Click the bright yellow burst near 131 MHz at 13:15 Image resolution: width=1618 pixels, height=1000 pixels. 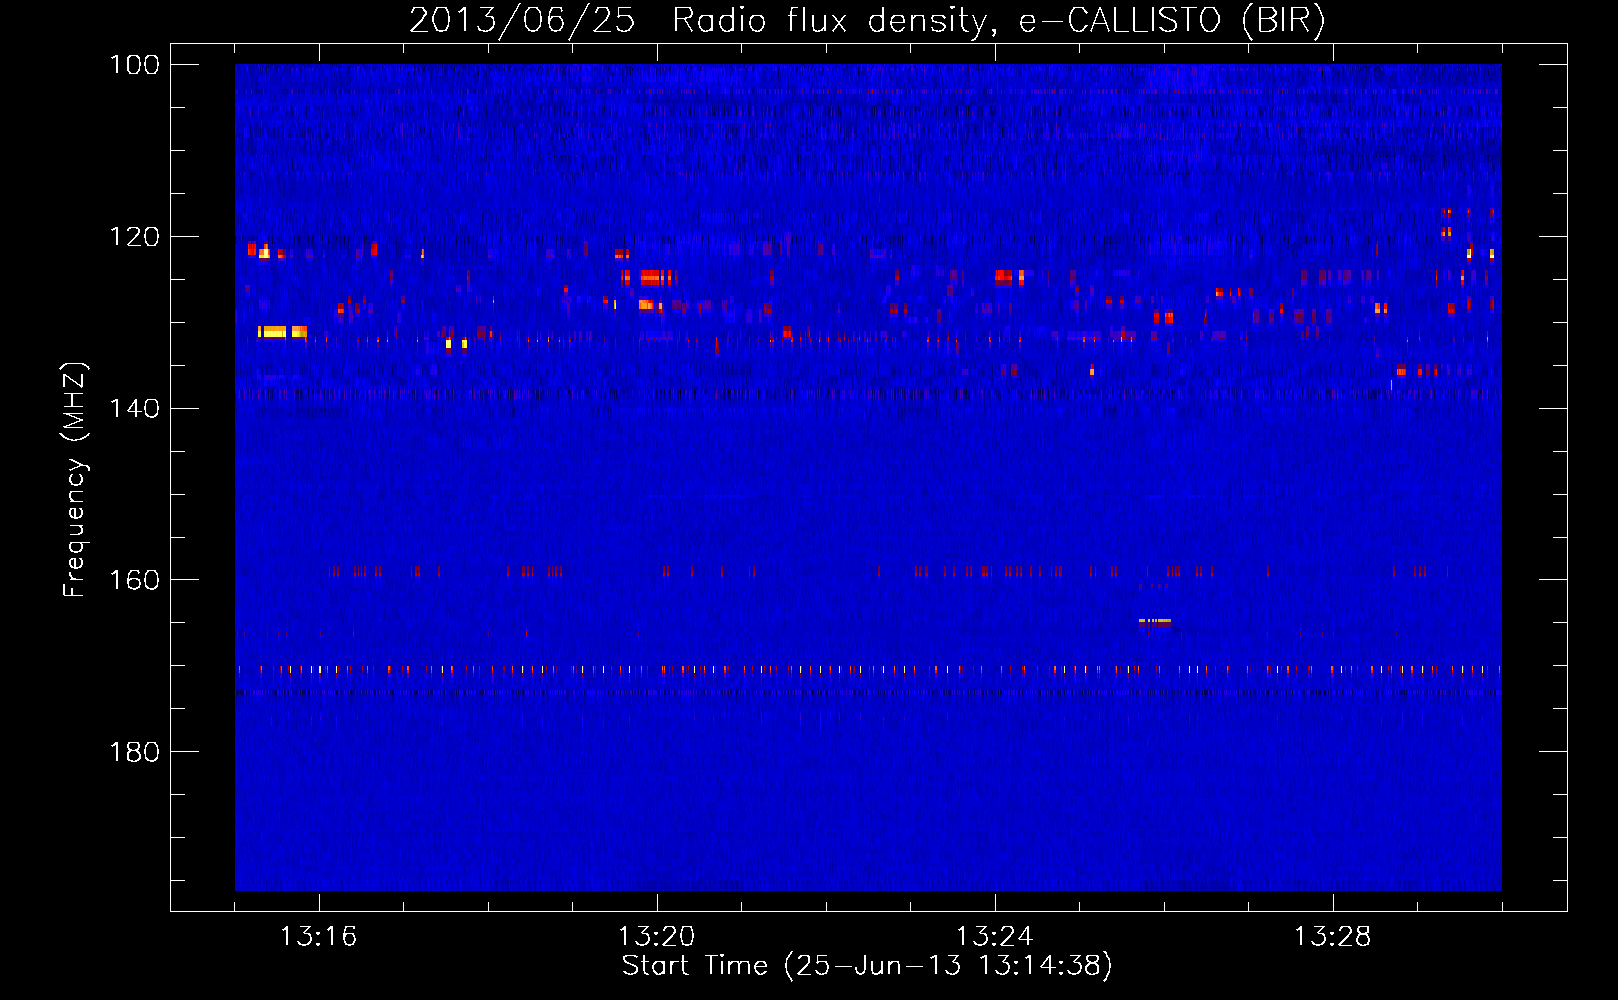(282, 331)
